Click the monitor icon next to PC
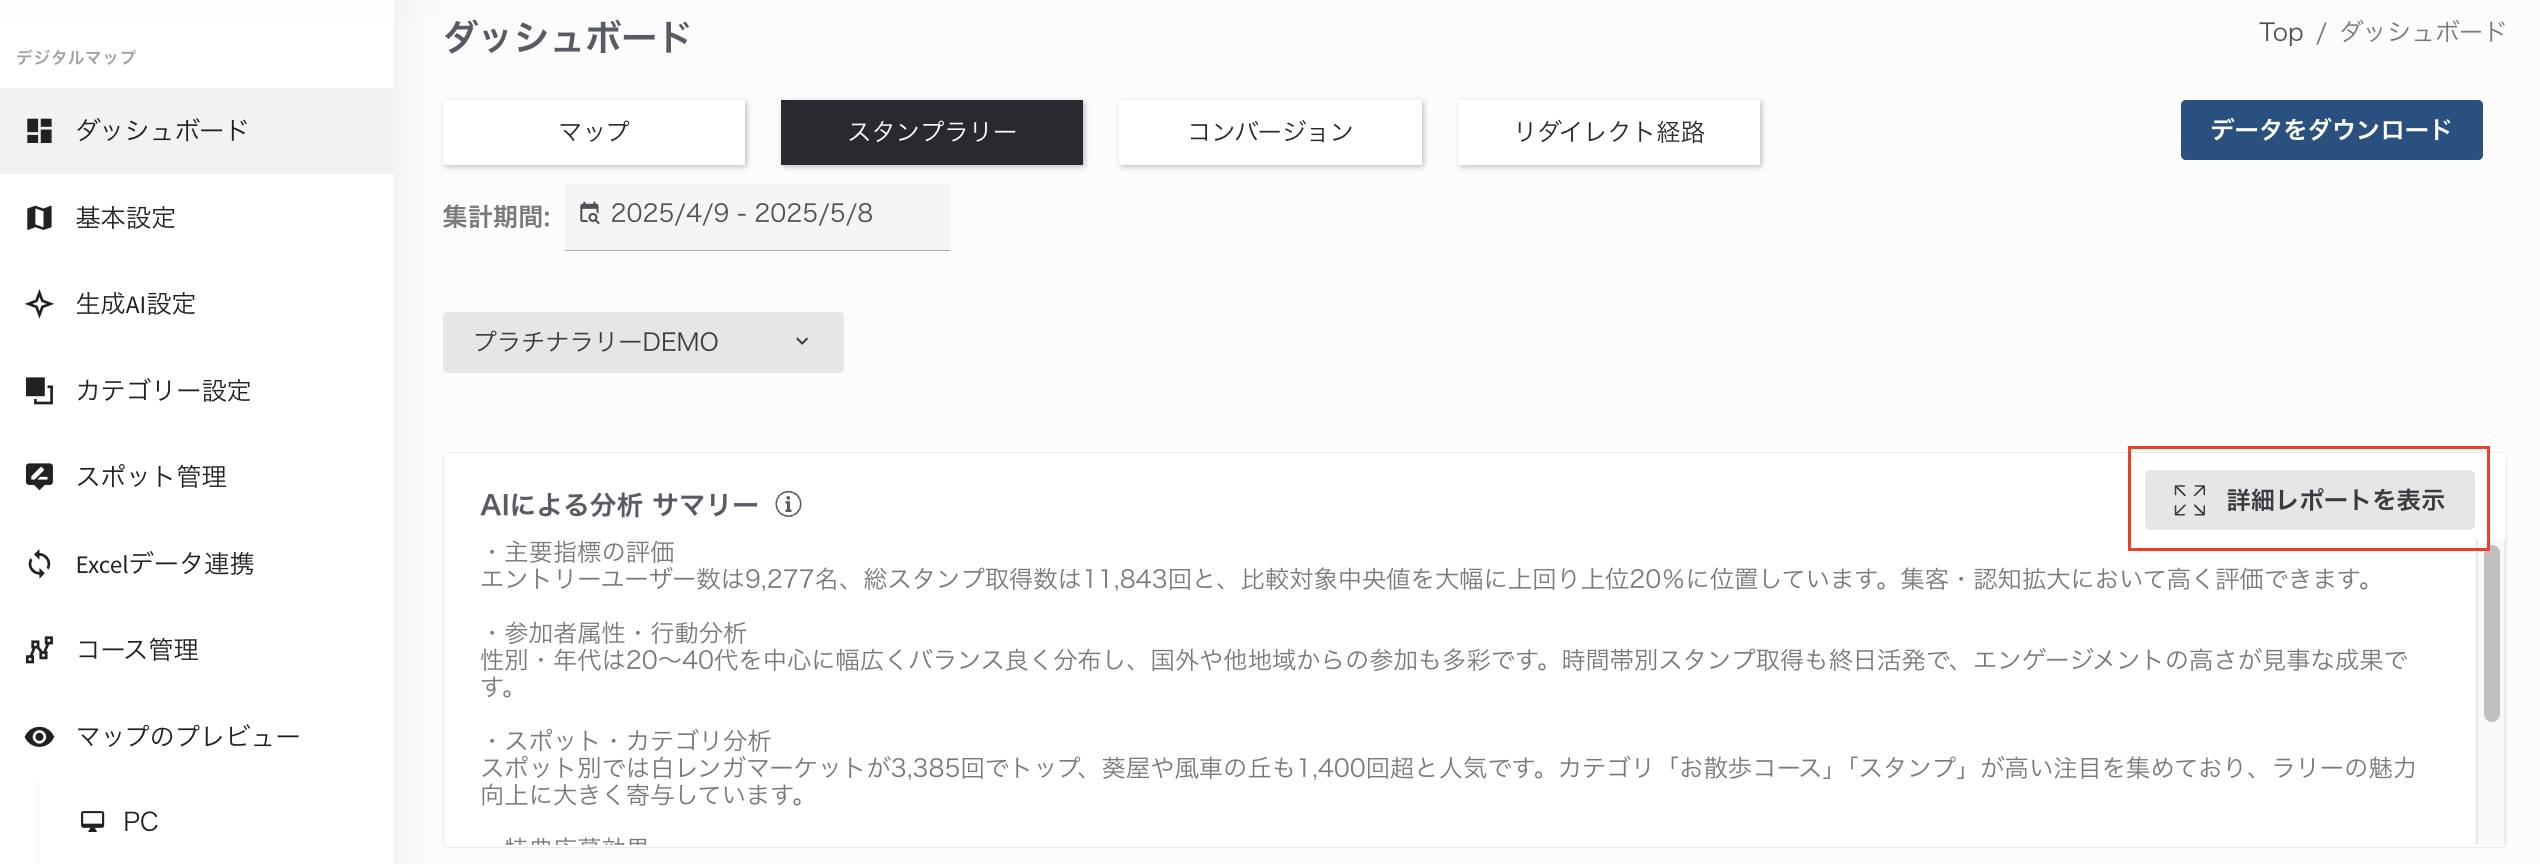The width and height of the screenshot is (2540, 864). pyautogui.click(x=92, y=821)
